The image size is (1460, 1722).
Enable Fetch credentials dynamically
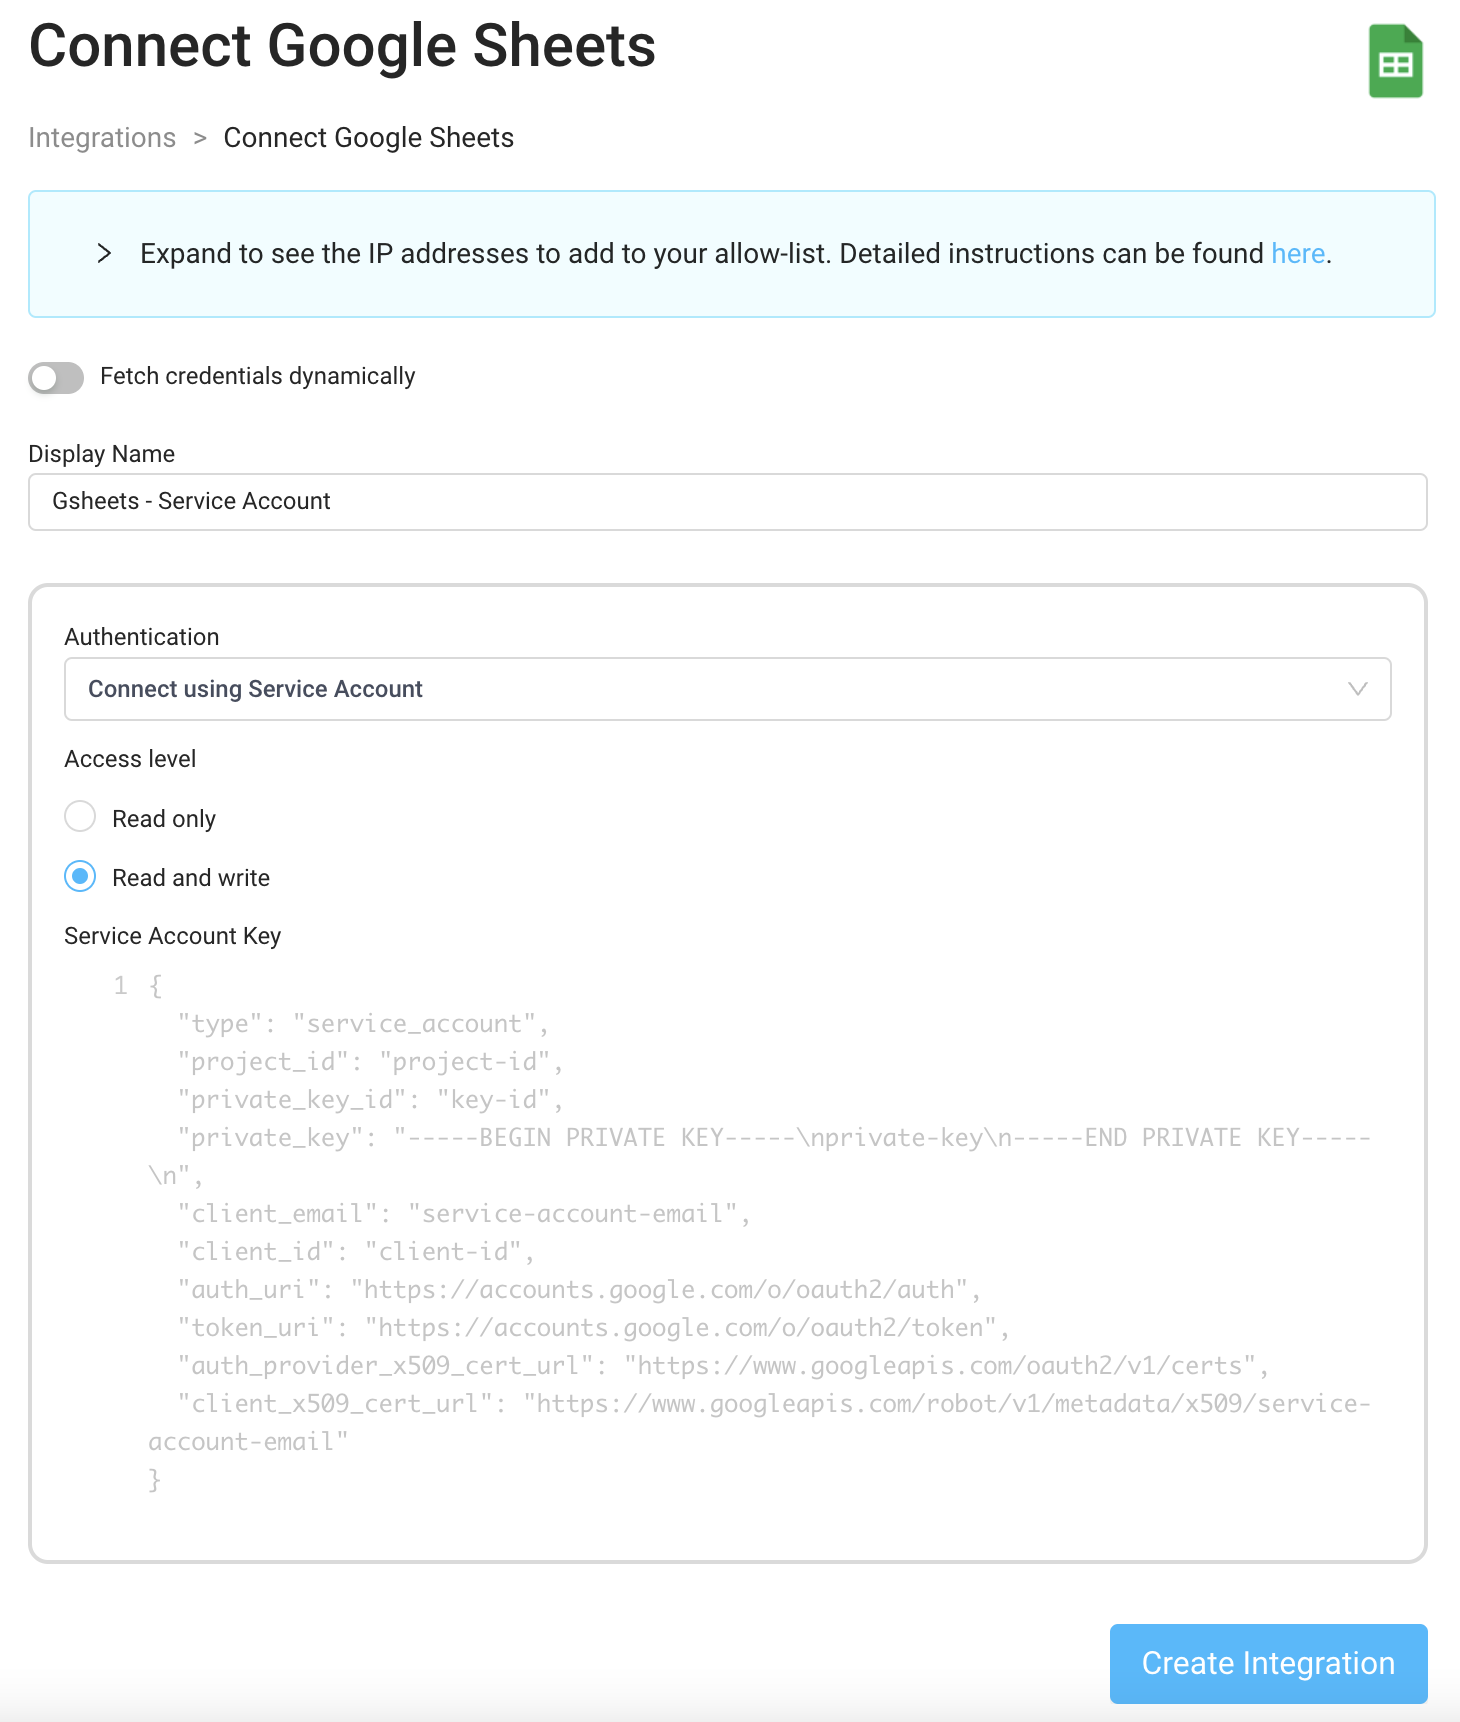tap(55, 378)
